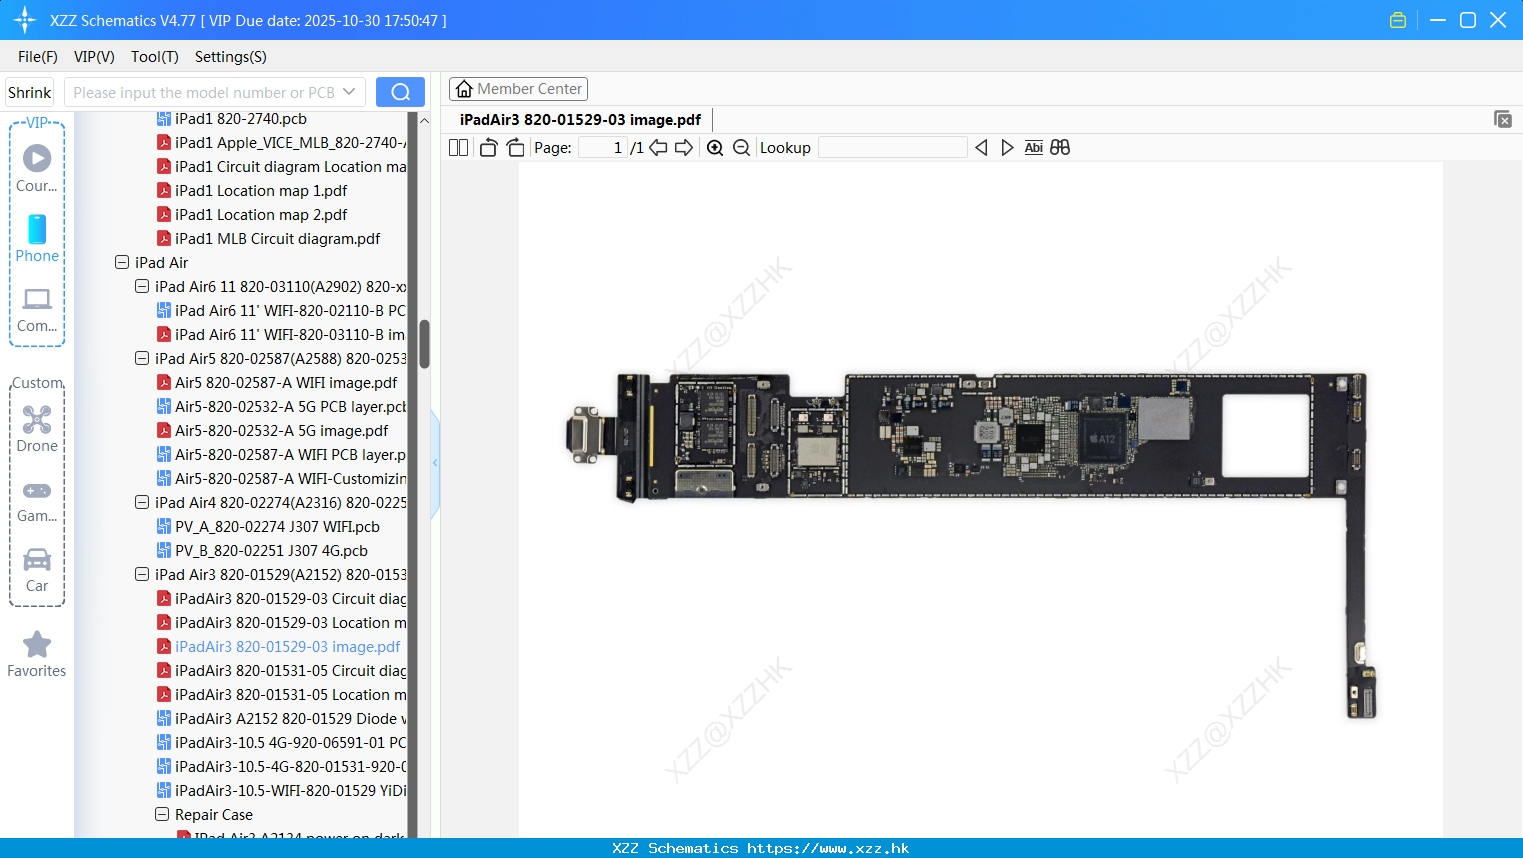Open the VIP(V) menu
The image size is (1523, 858).
click(x=94, y=57)
